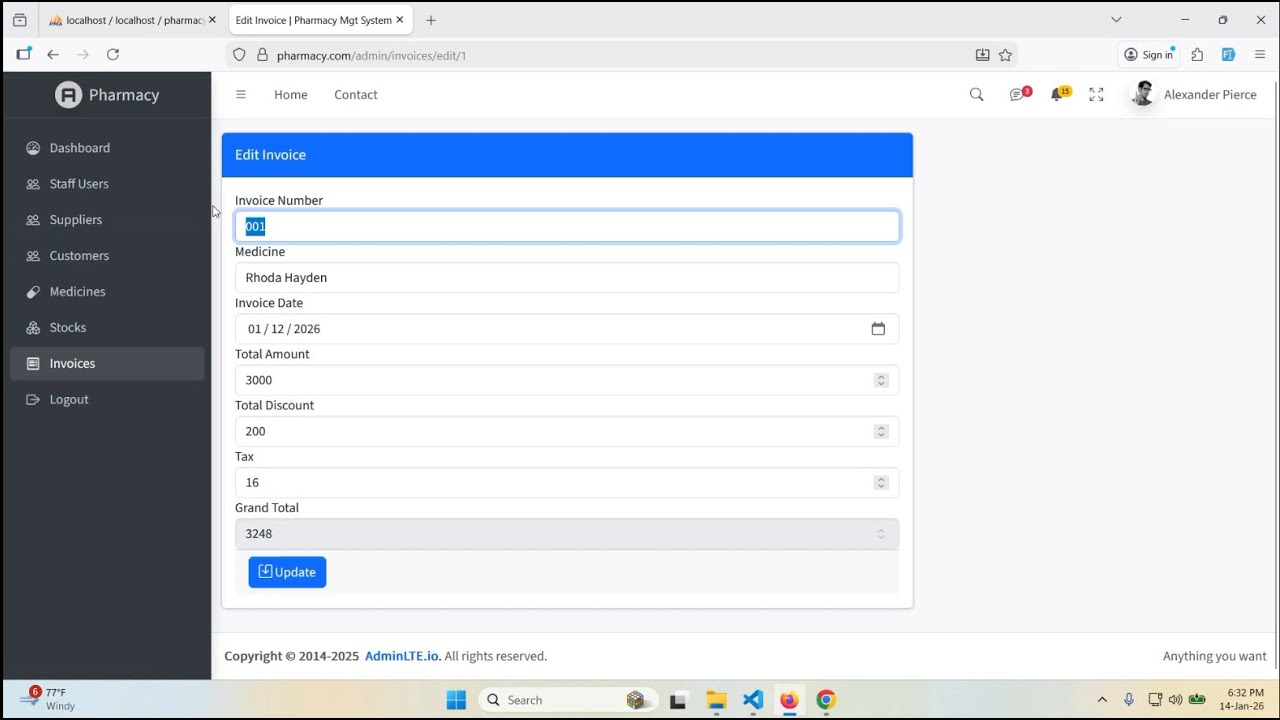
Task: Click Firefox Sign in button
Action: (1148, 55)
